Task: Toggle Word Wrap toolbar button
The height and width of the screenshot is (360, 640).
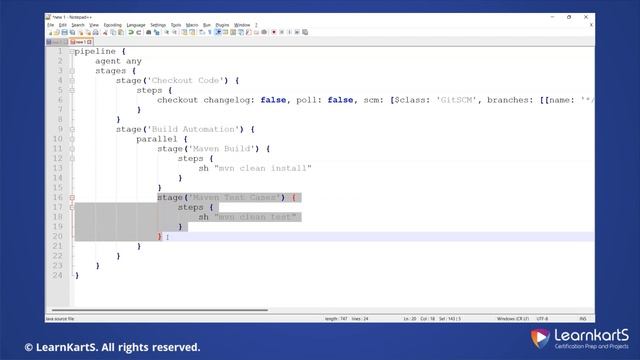Action: click(x=202, y=32)
